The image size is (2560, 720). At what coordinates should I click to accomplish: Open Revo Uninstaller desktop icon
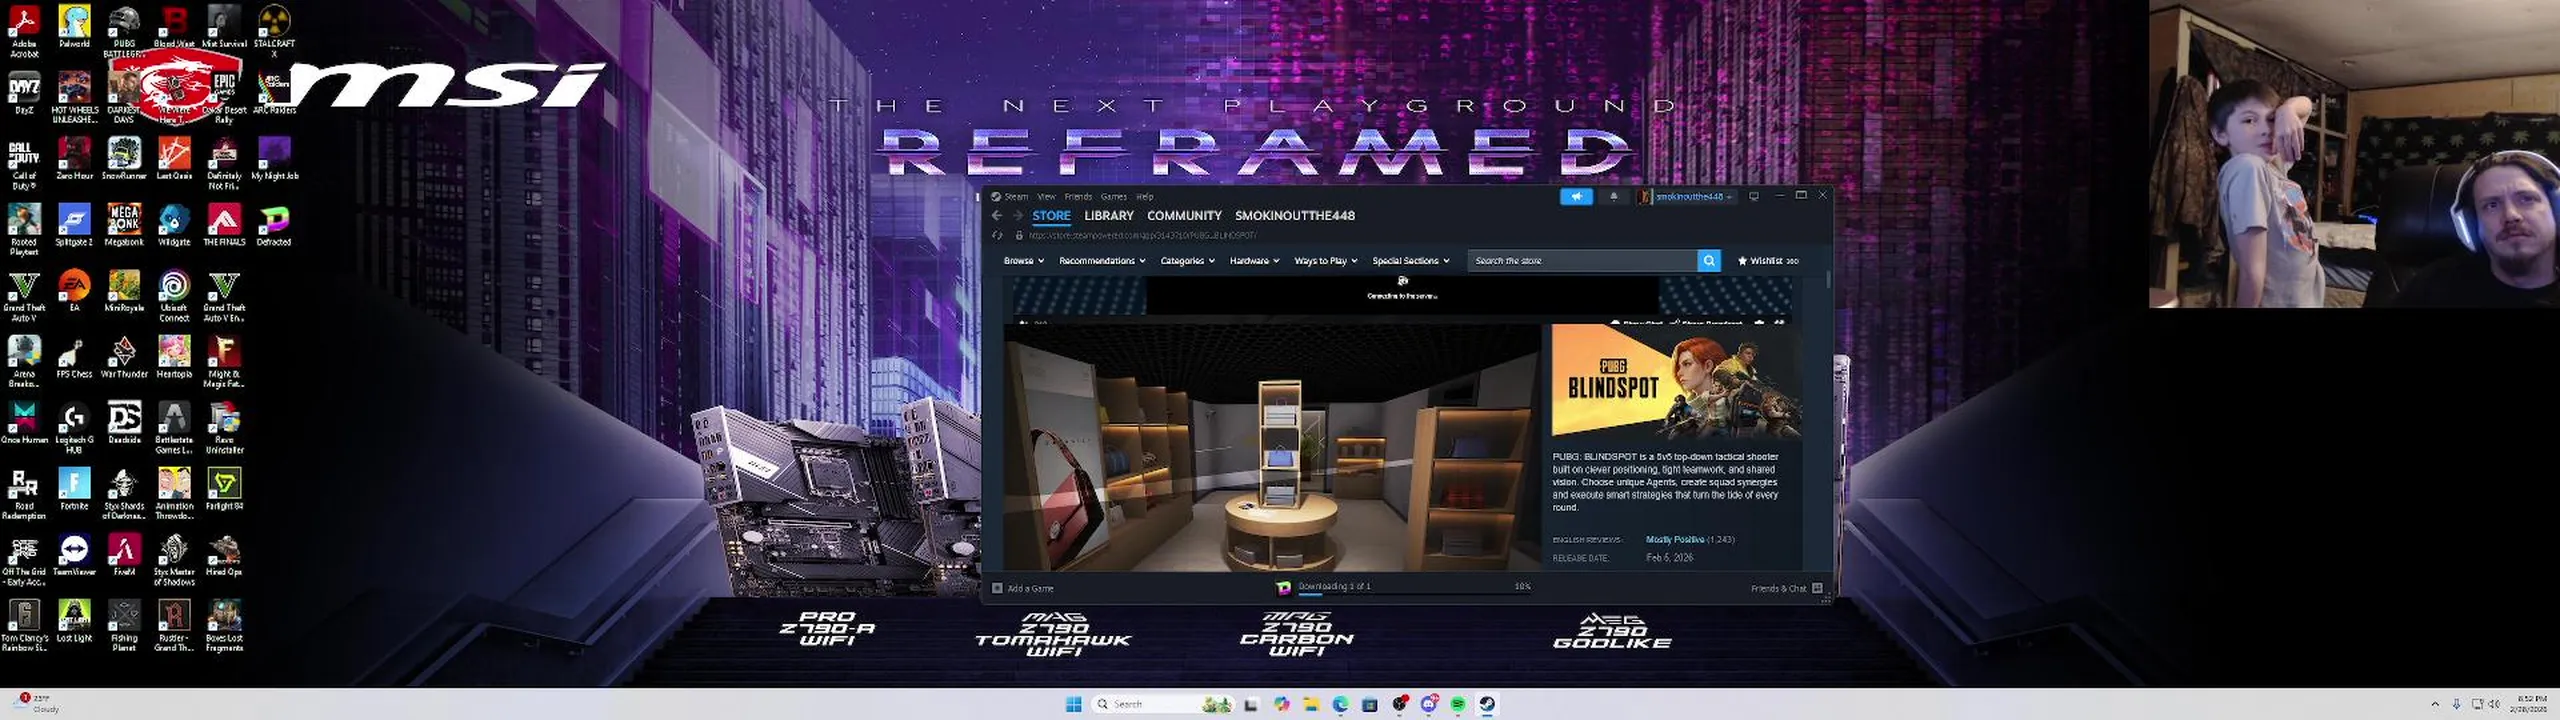tap(224, 428)
